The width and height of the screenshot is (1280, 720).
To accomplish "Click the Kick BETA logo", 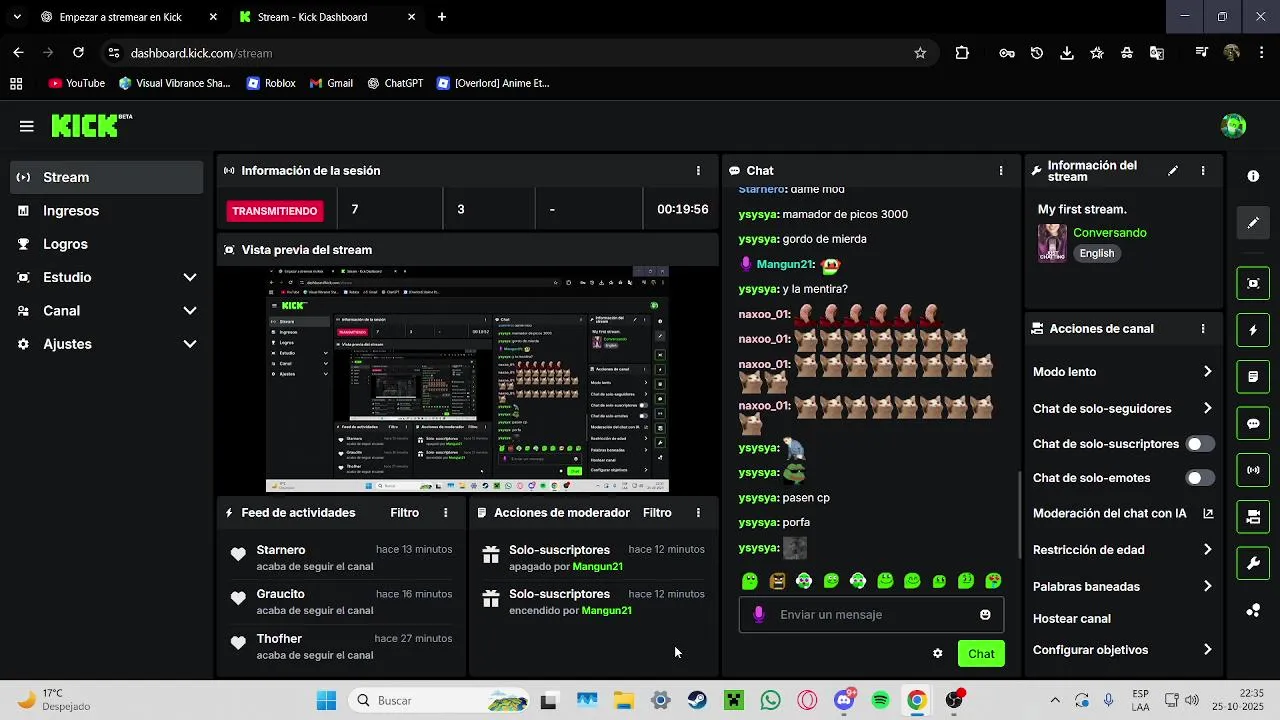I will (x=91, y=125).
